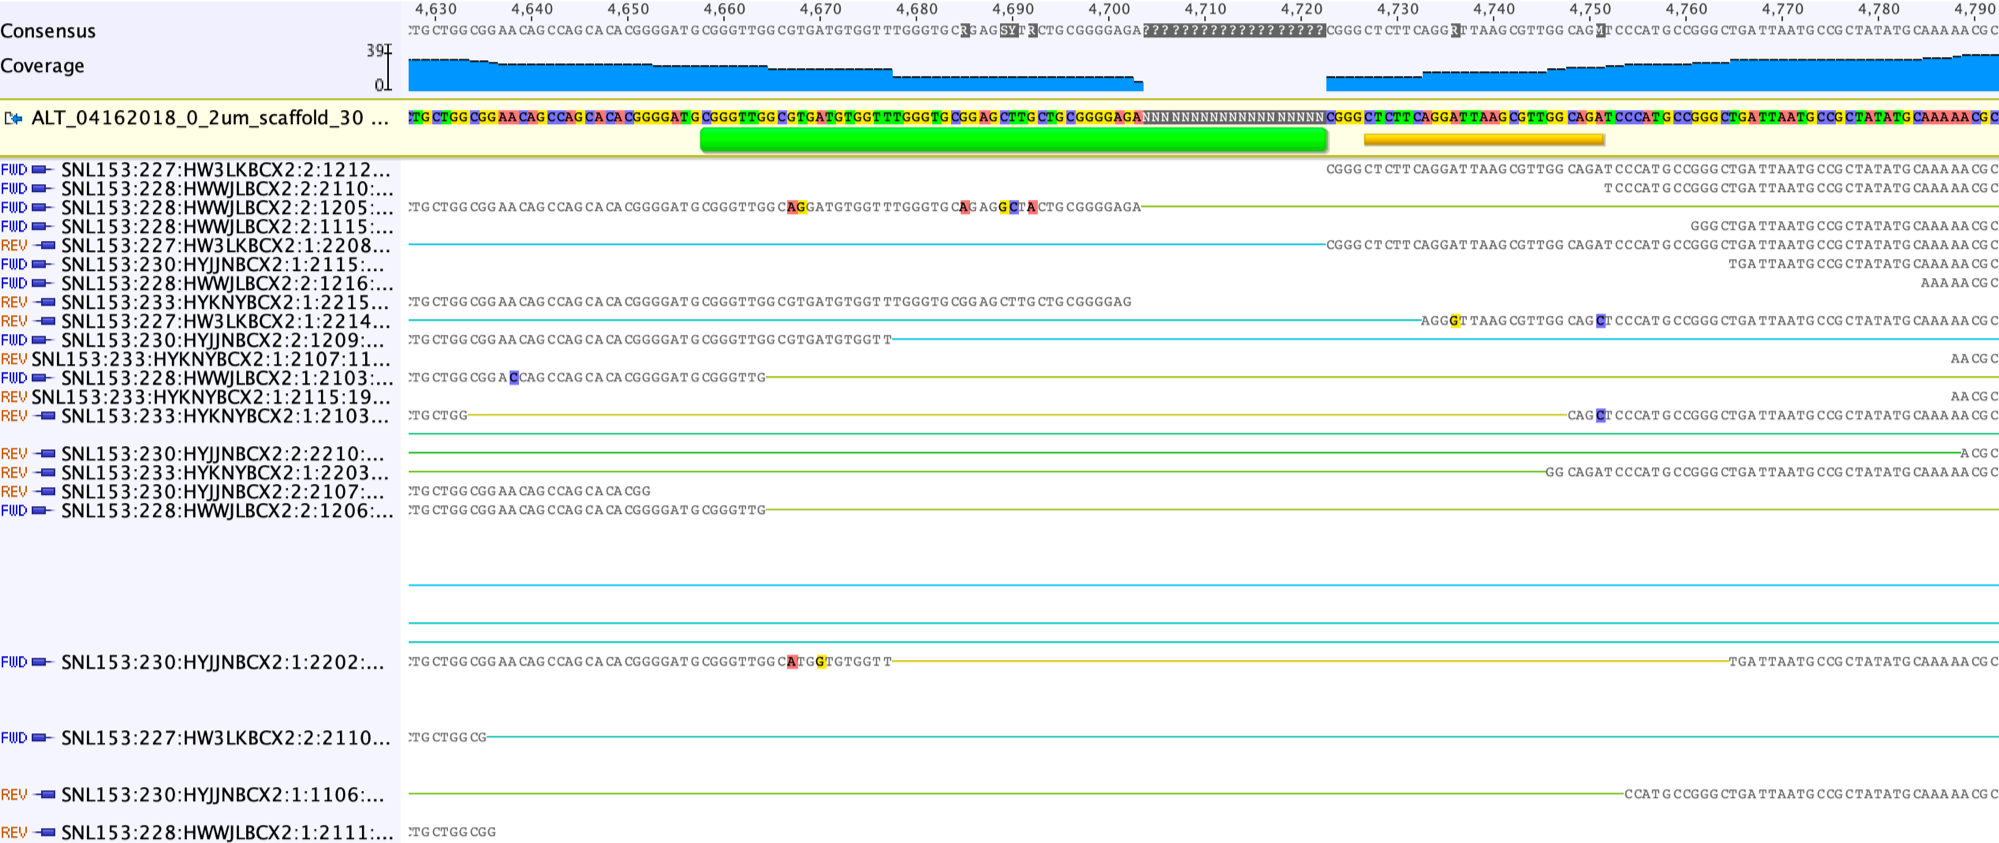Select read name SNL153:230:HYJJNBCX2:1:2202
The image size is (1999, 843).
point(223,662)
